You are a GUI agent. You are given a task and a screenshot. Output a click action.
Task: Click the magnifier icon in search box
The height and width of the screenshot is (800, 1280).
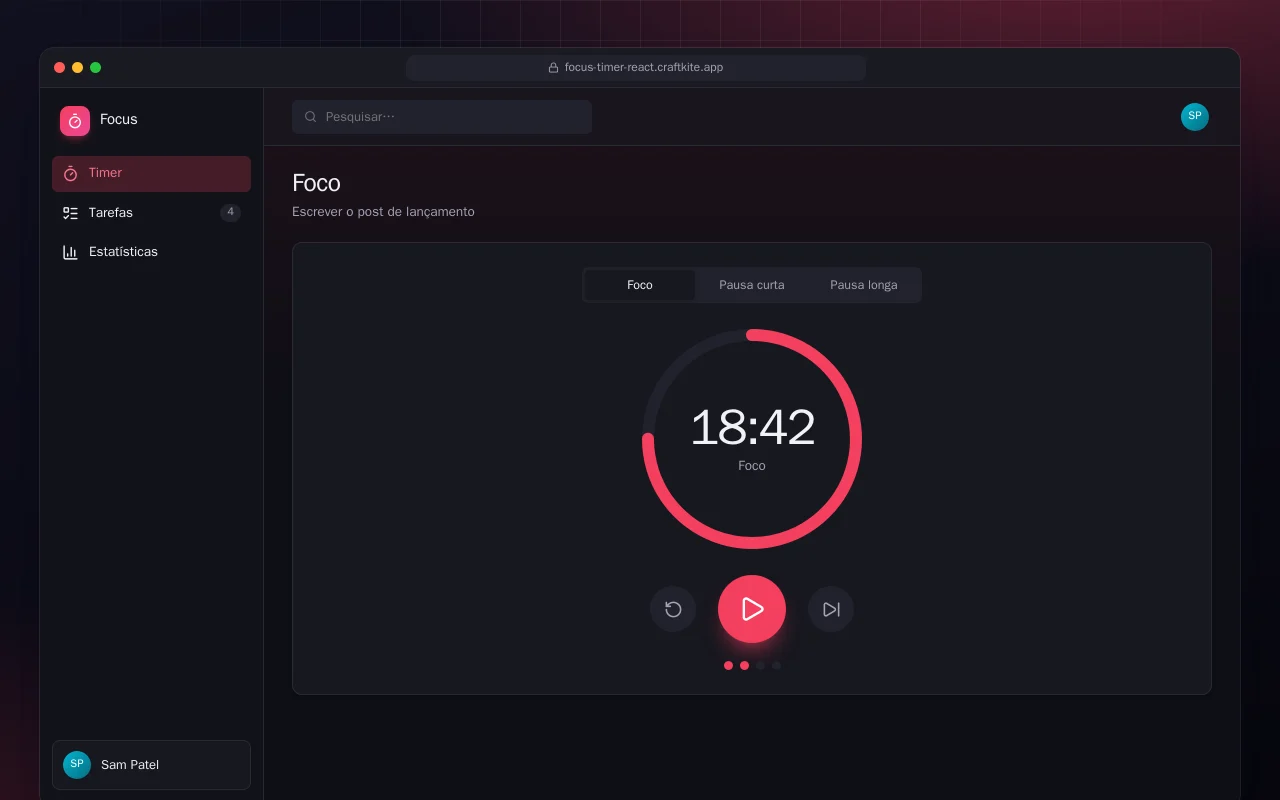coord(310,117)
